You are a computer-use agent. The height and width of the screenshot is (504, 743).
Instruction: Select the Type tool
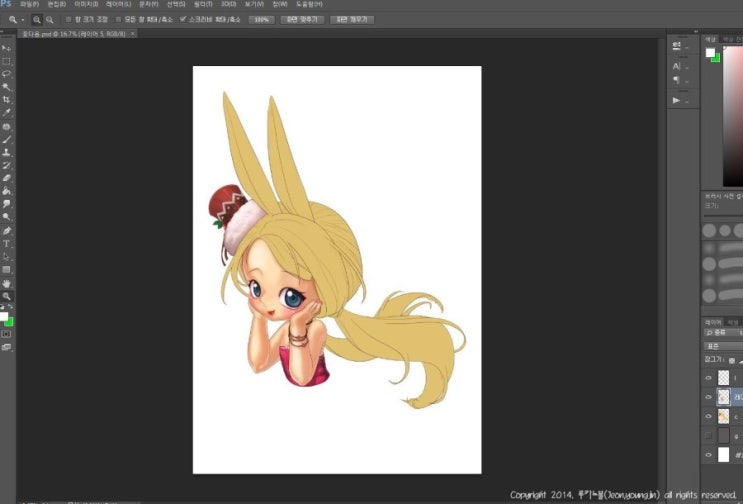6,244
